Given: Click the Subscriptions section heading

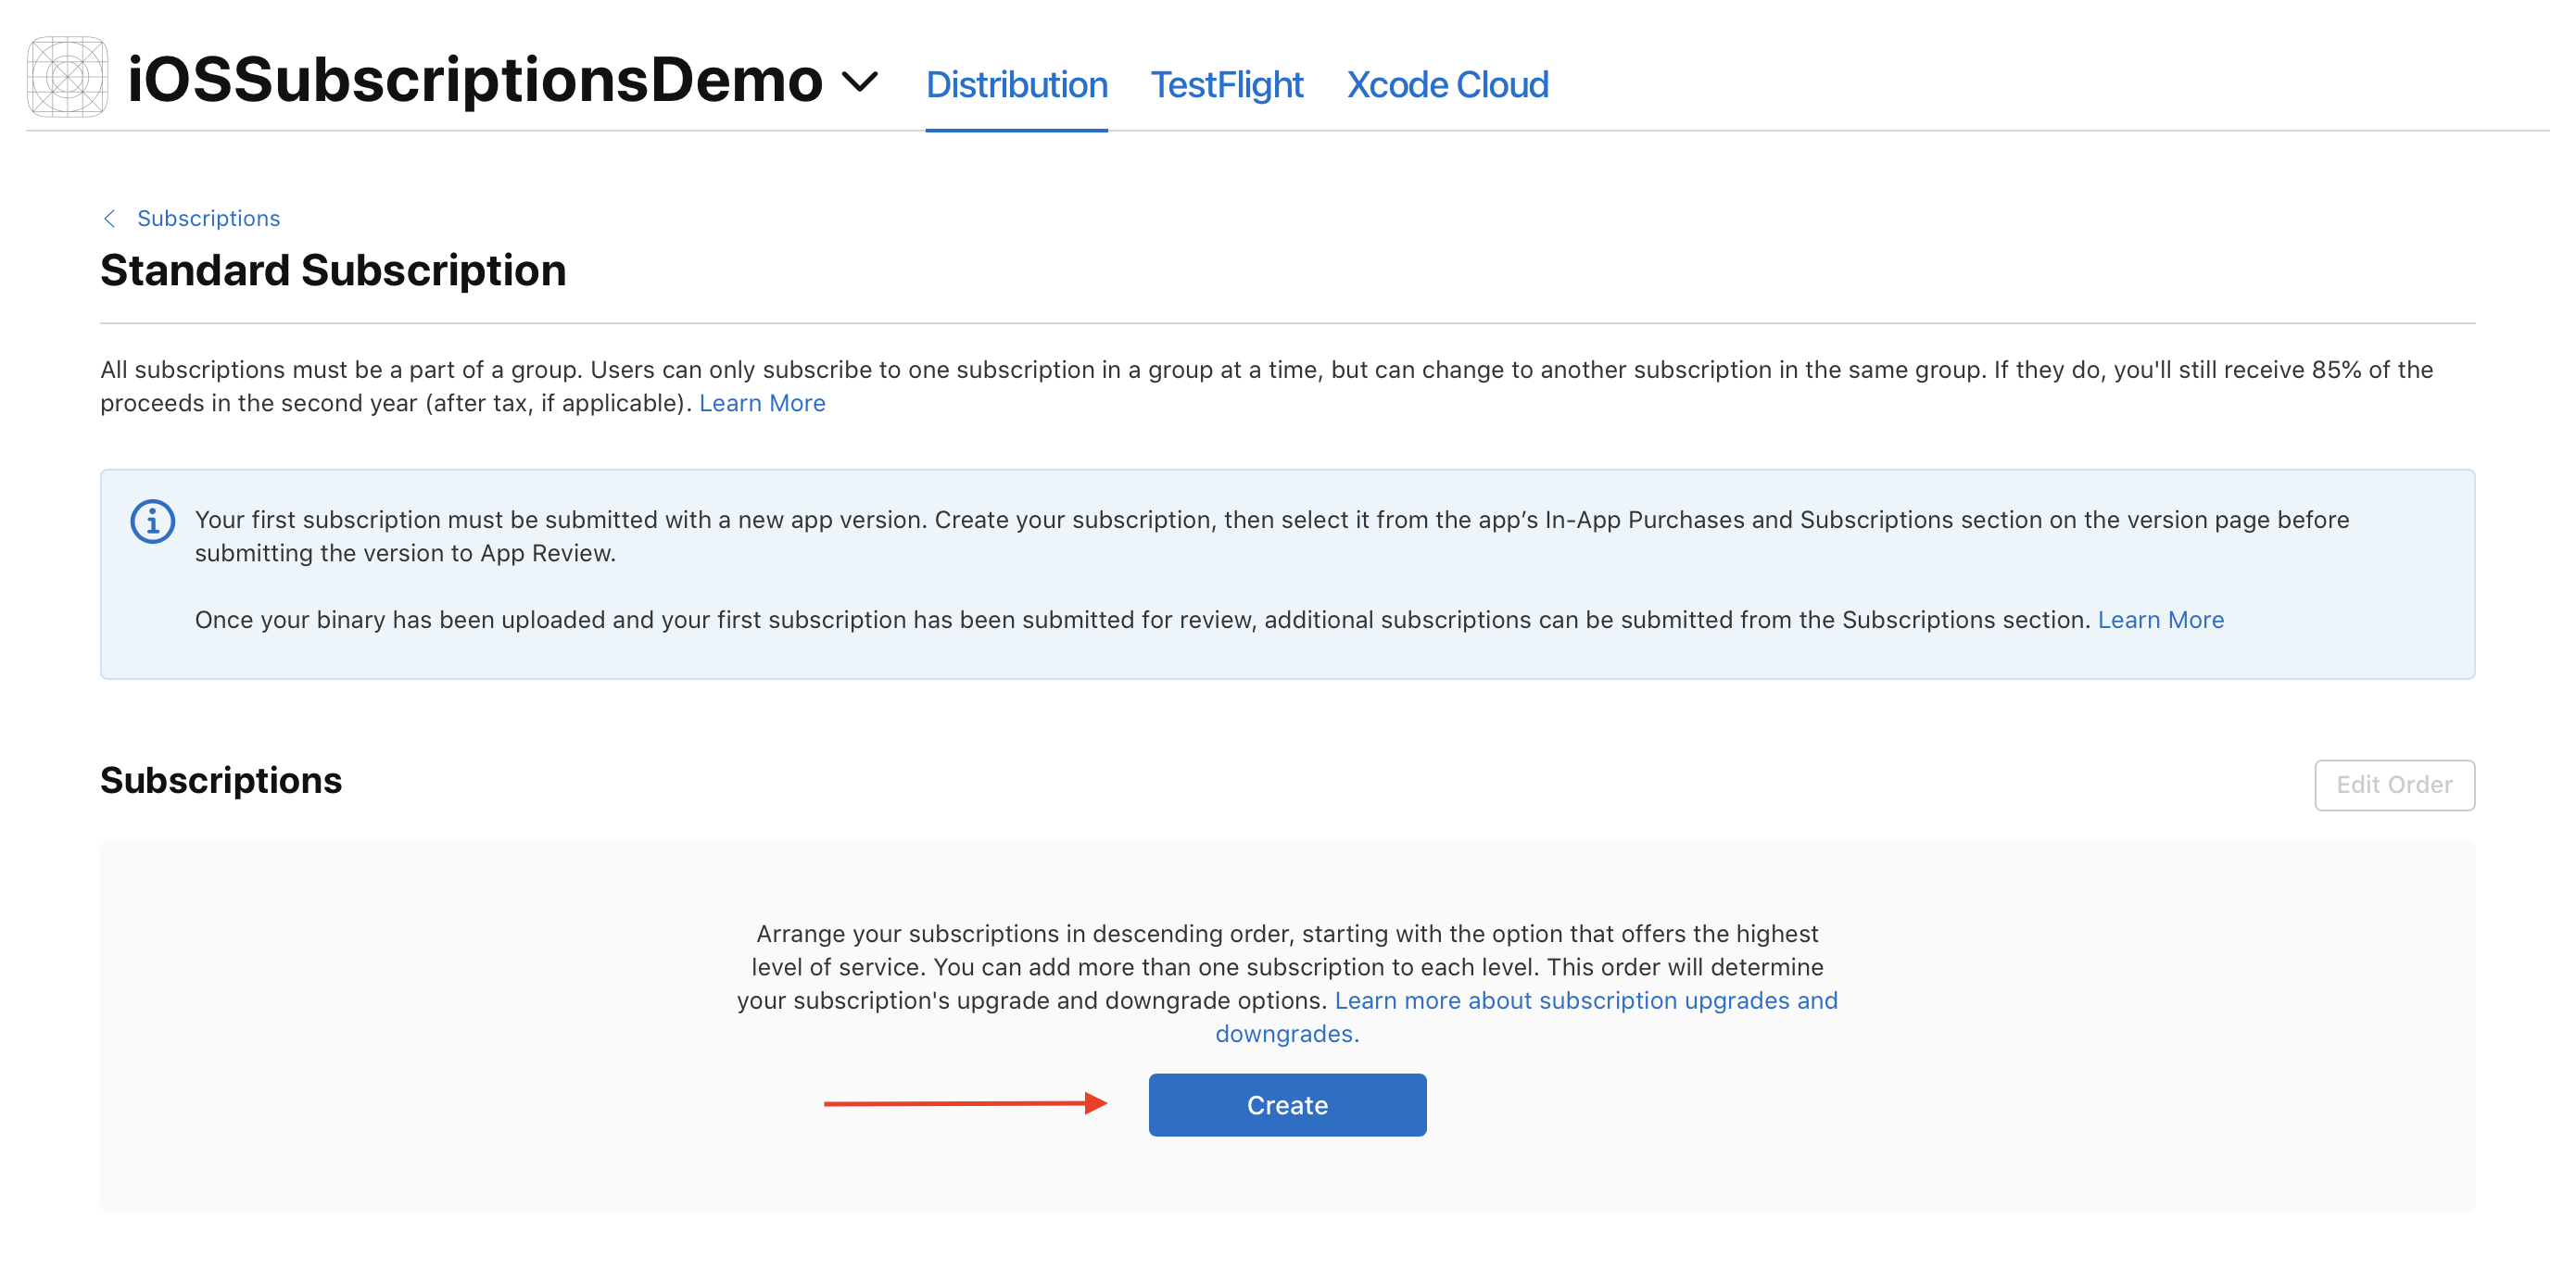Looking at the screenshot, I should [x=221, y=780].
